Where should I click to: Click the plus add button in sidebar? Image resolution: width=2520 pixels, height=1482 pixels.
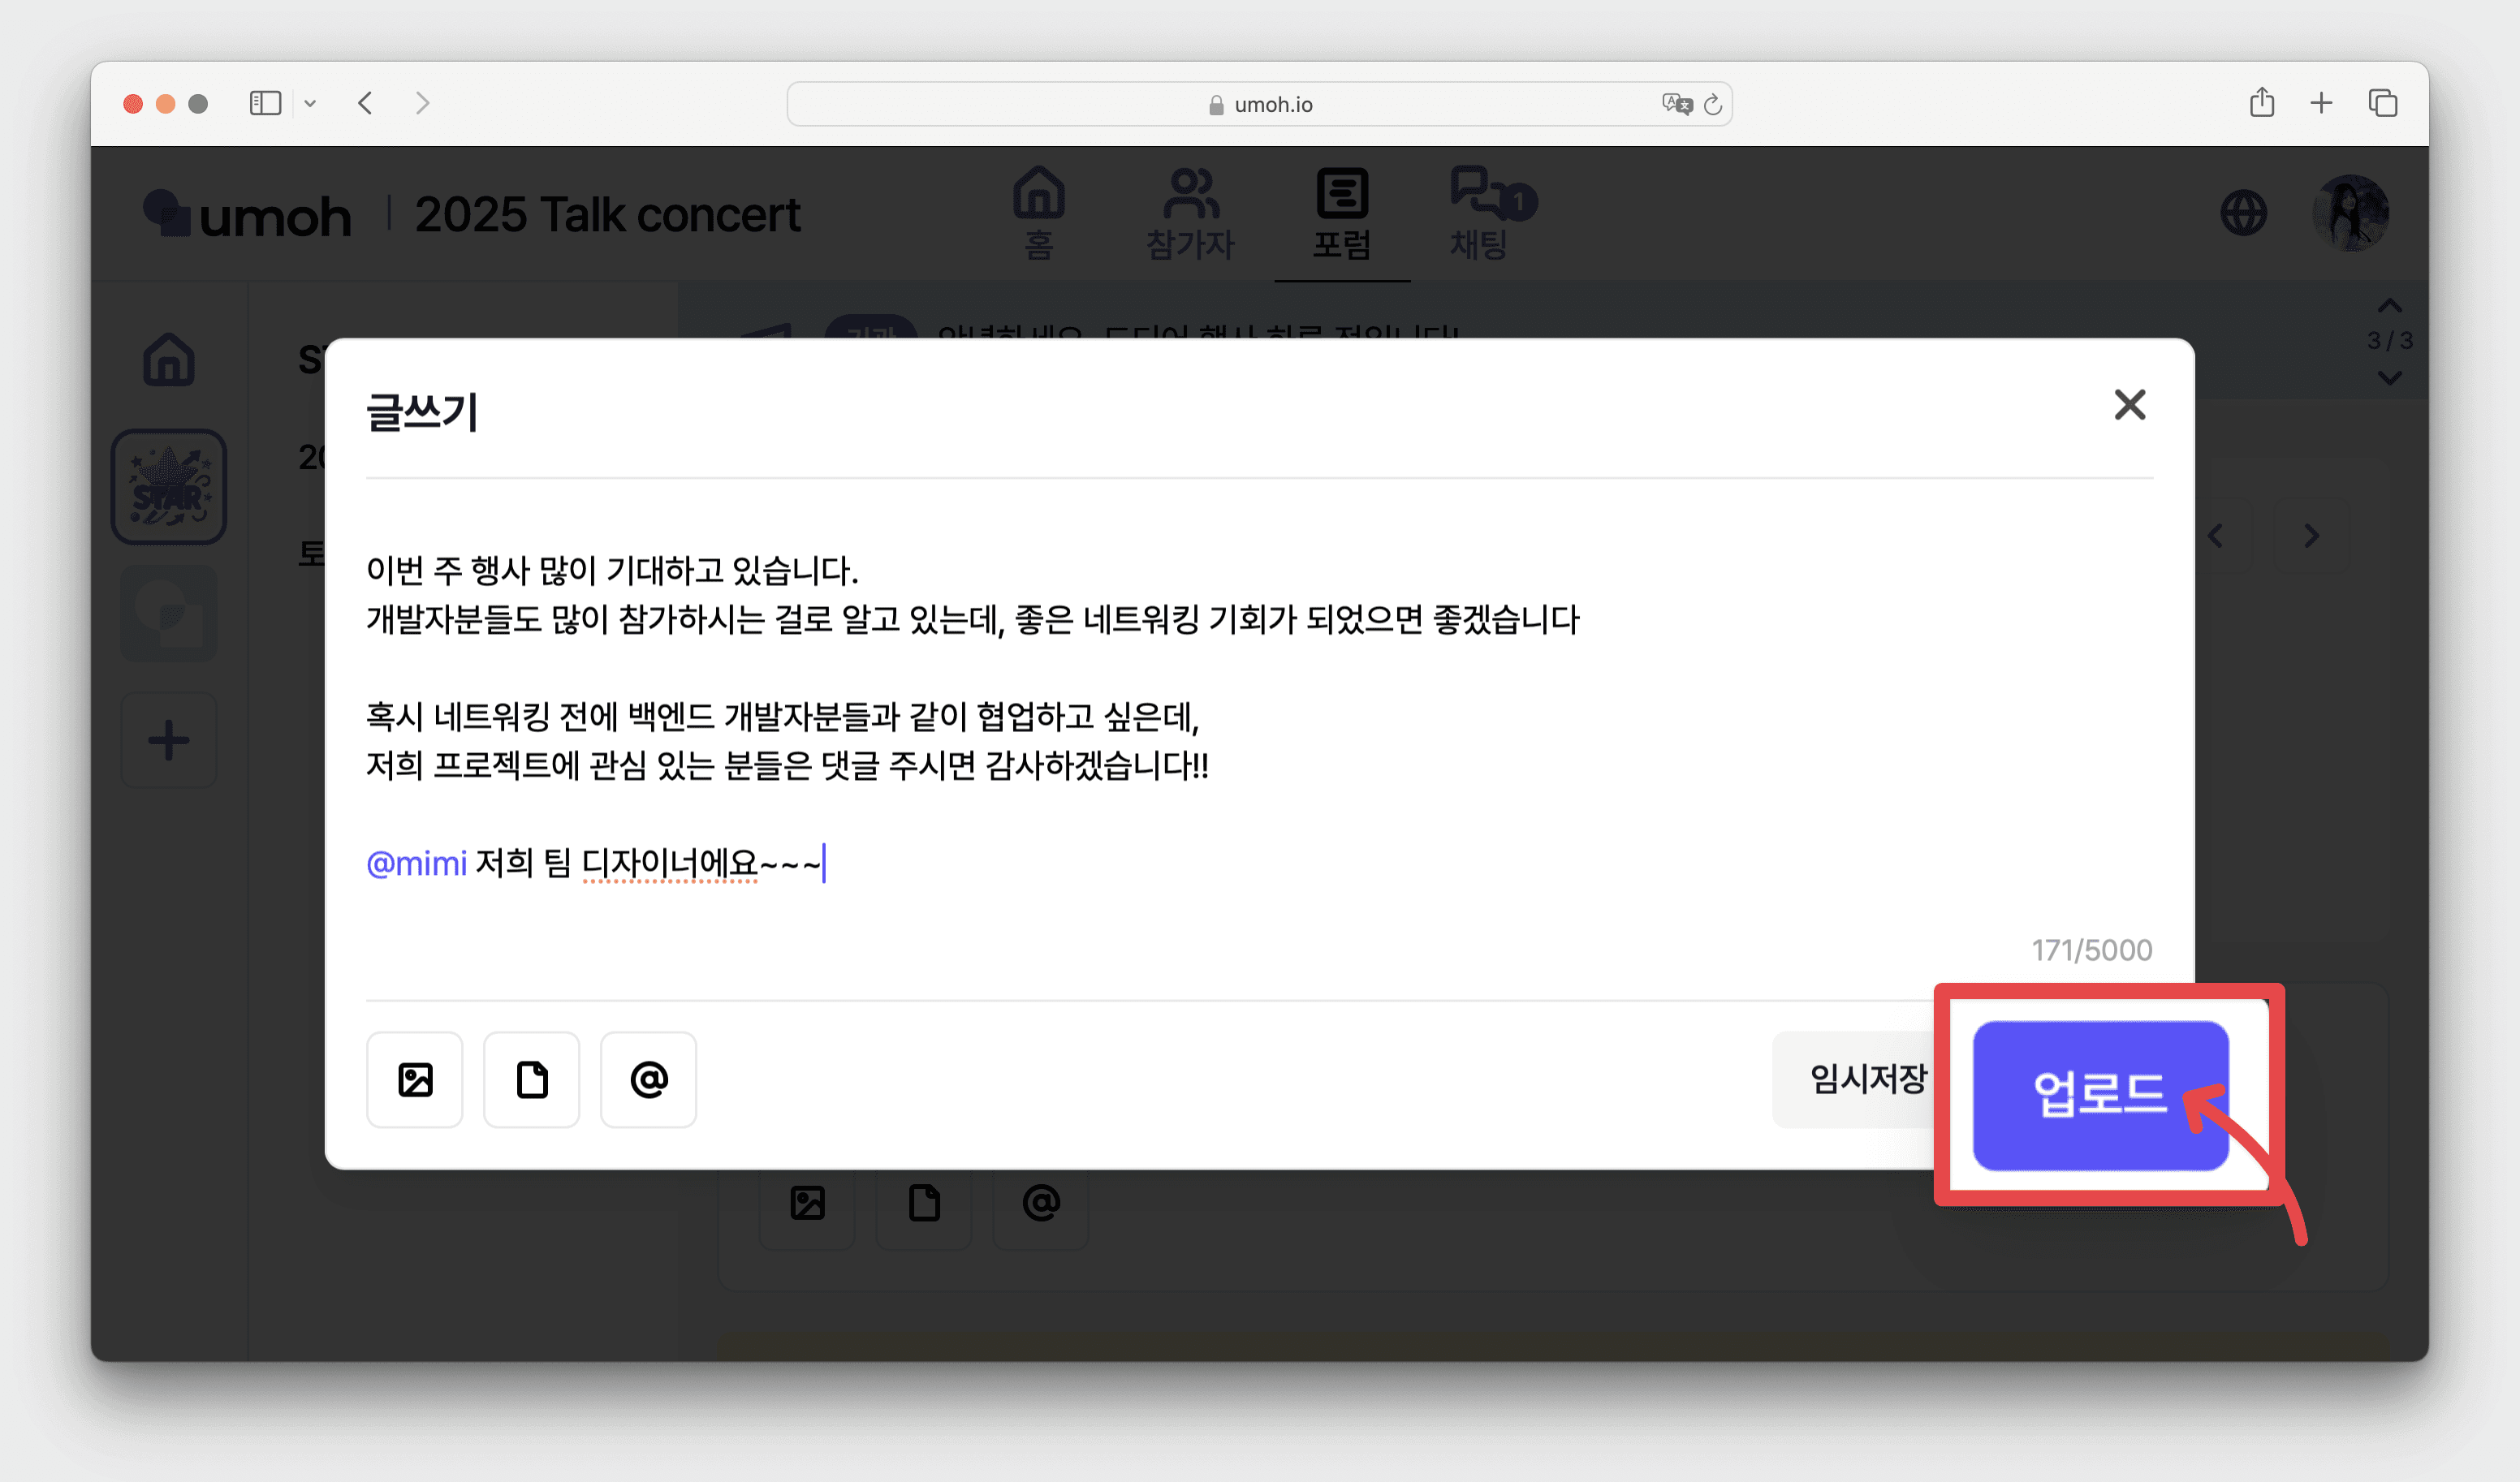(168, 740)
